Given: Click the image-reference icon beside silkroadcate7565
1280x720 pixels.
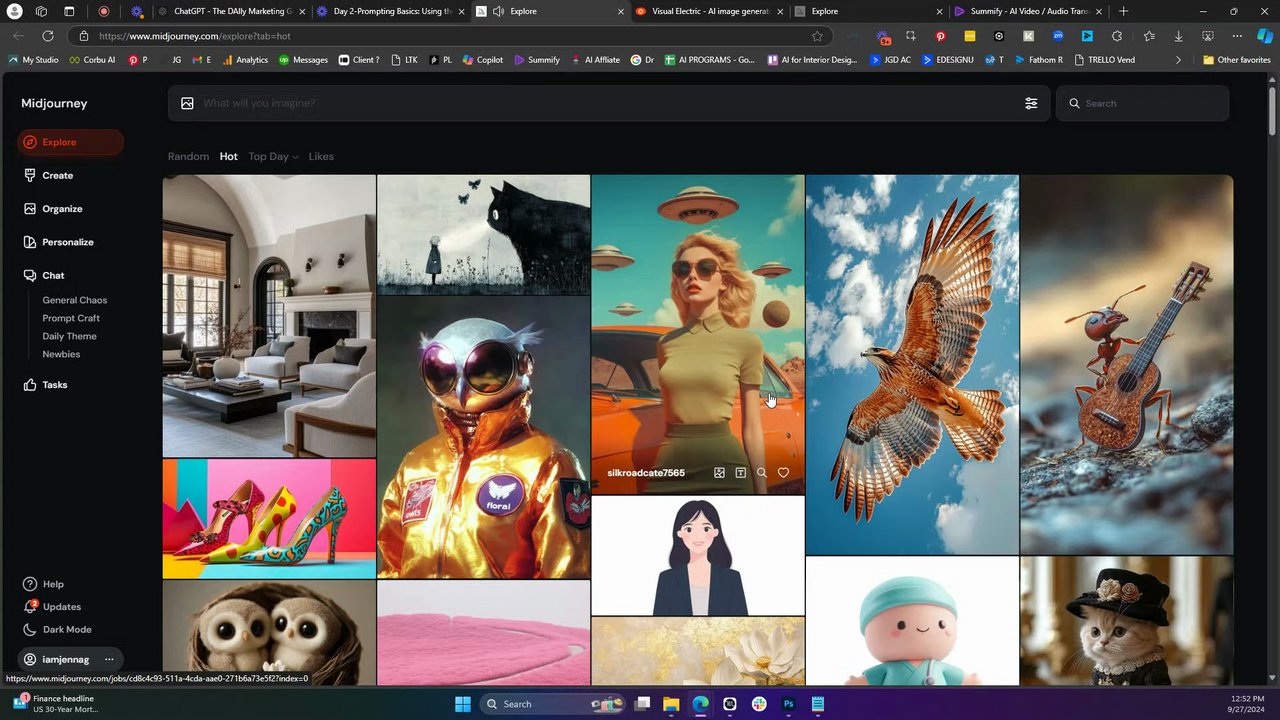Looking at the screenshot, I should [x=719, y=473].
